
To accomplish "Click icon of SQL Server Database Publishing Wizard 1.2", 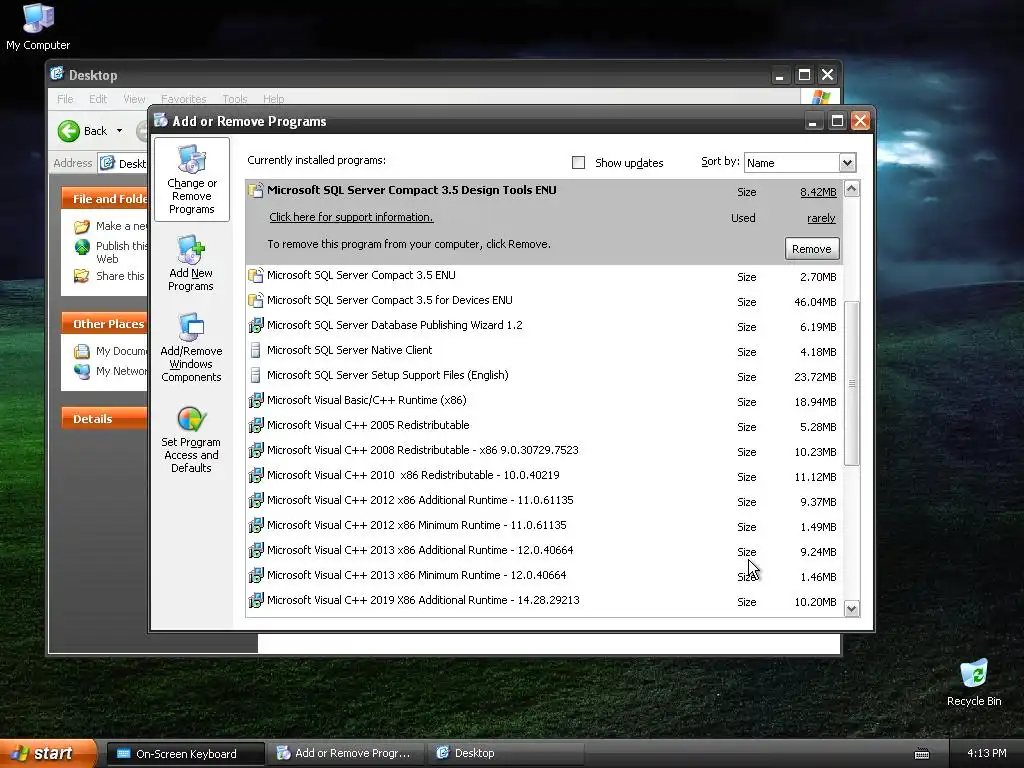I will pyautogui.click(x=256, y=325).
